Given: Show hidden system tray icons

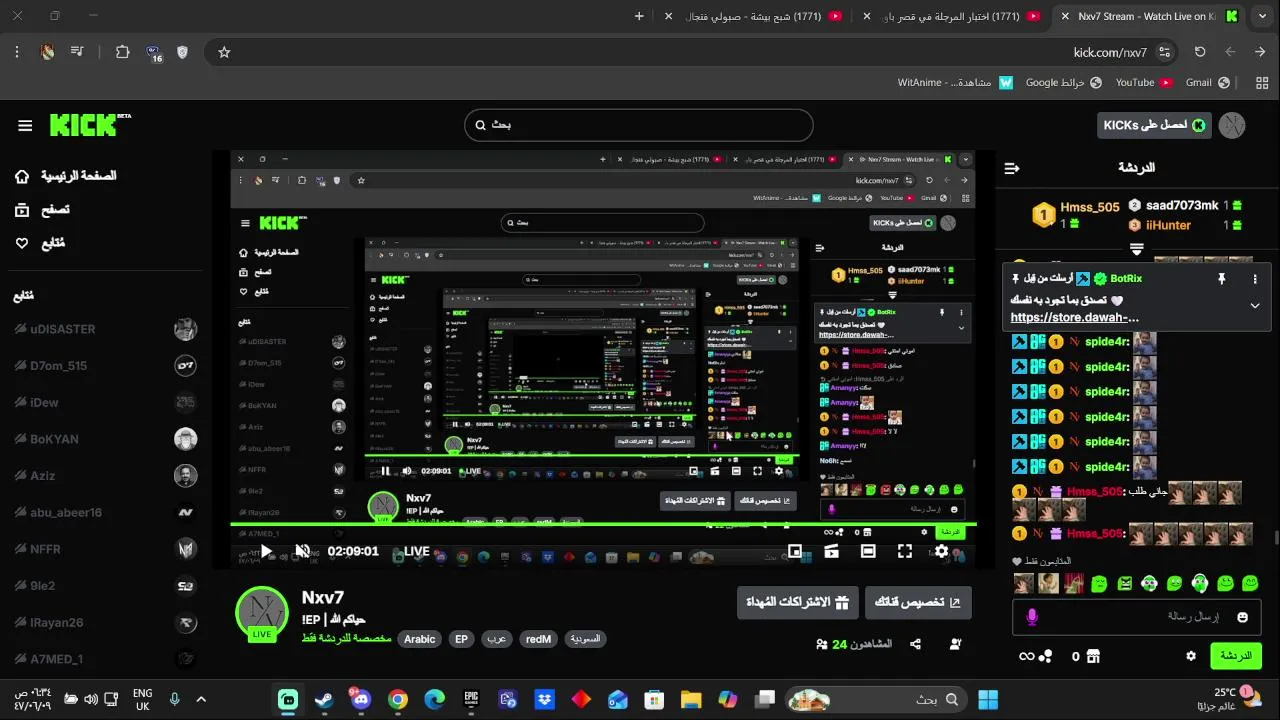Looking at the screenshot, I should click(200, 699).
